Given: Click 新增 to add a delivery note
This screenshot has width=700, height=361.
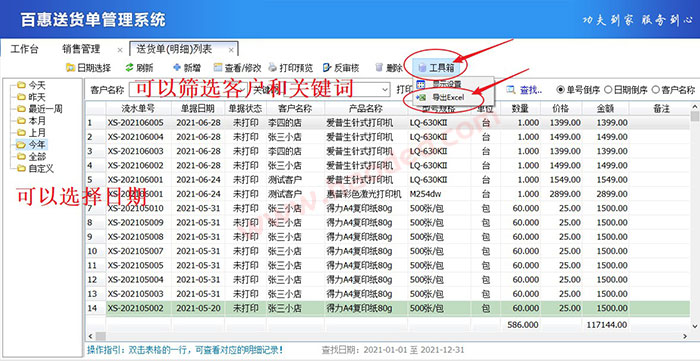Looking at the screenshot, I should coord(187,68).
